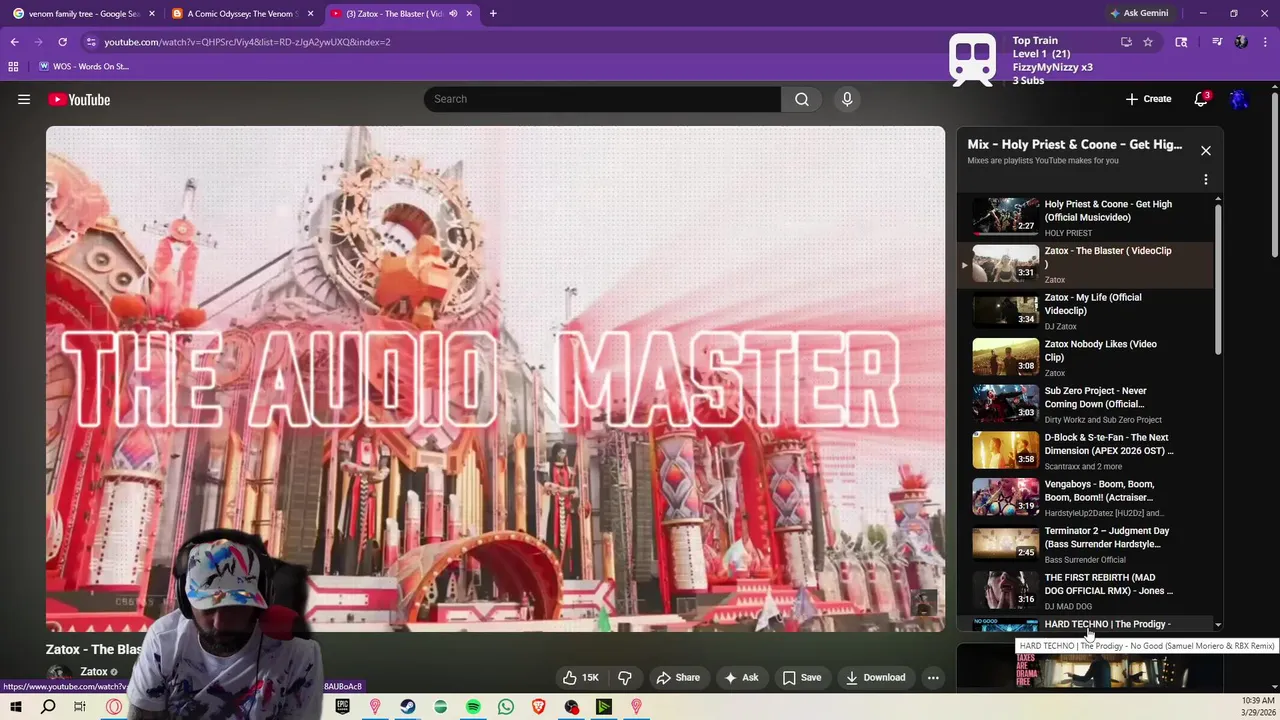The image size is (1280, 720).
Task: Launch Epic Games from taskbar
Action: click(343, 707)
